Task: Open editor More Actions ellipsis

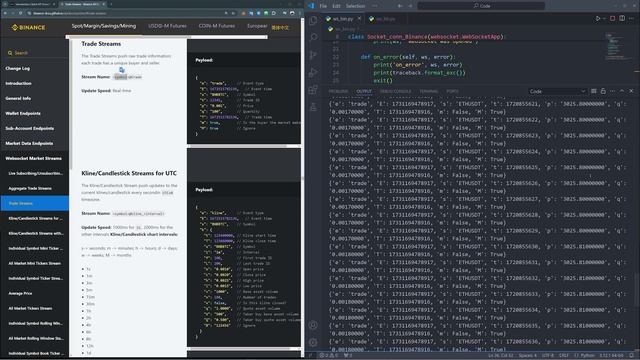Action: pyautogui.click(x=631, y=19)
